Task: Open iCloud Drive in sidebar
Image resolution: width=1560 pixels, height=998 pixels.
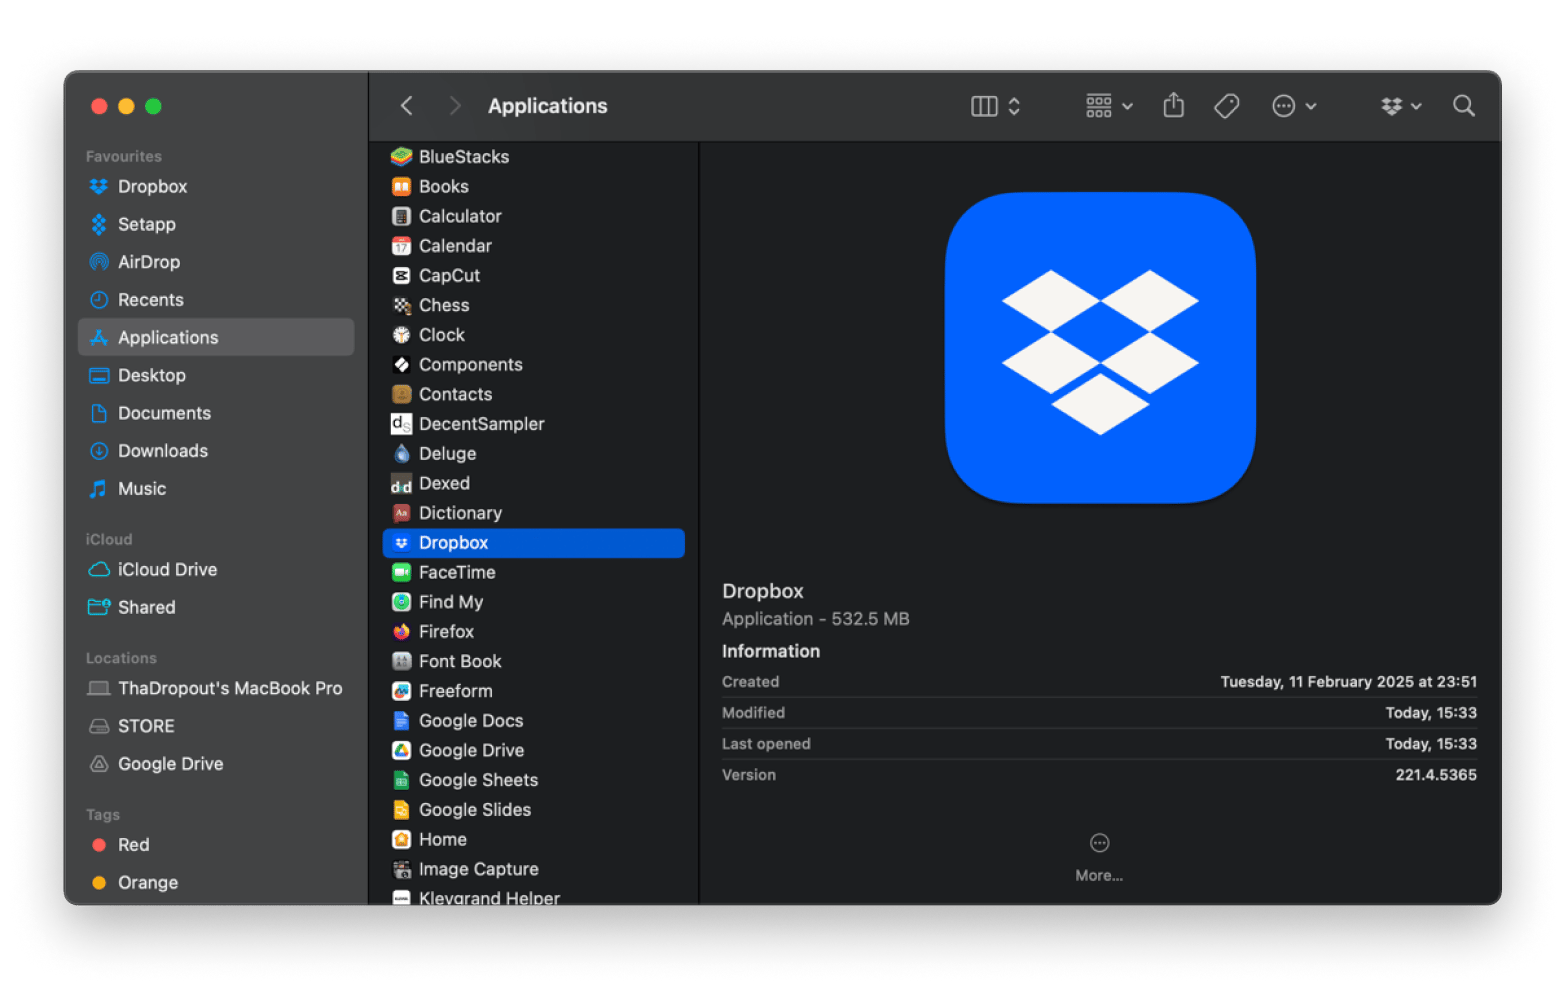Action: click(167, 570)
